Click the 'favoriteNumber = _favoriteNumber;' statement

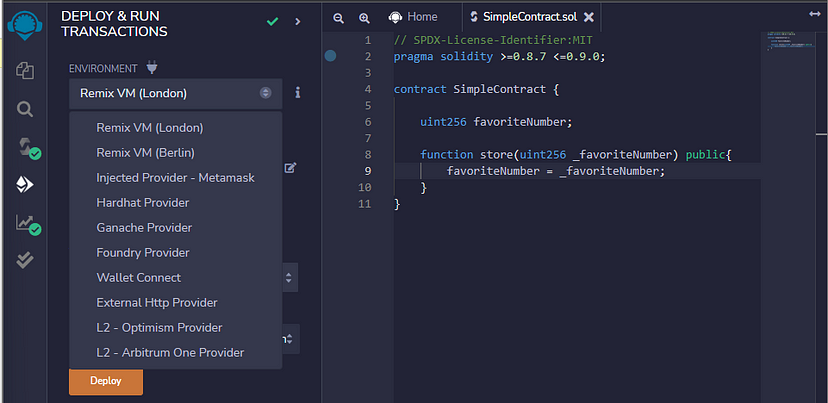[556, 171]
